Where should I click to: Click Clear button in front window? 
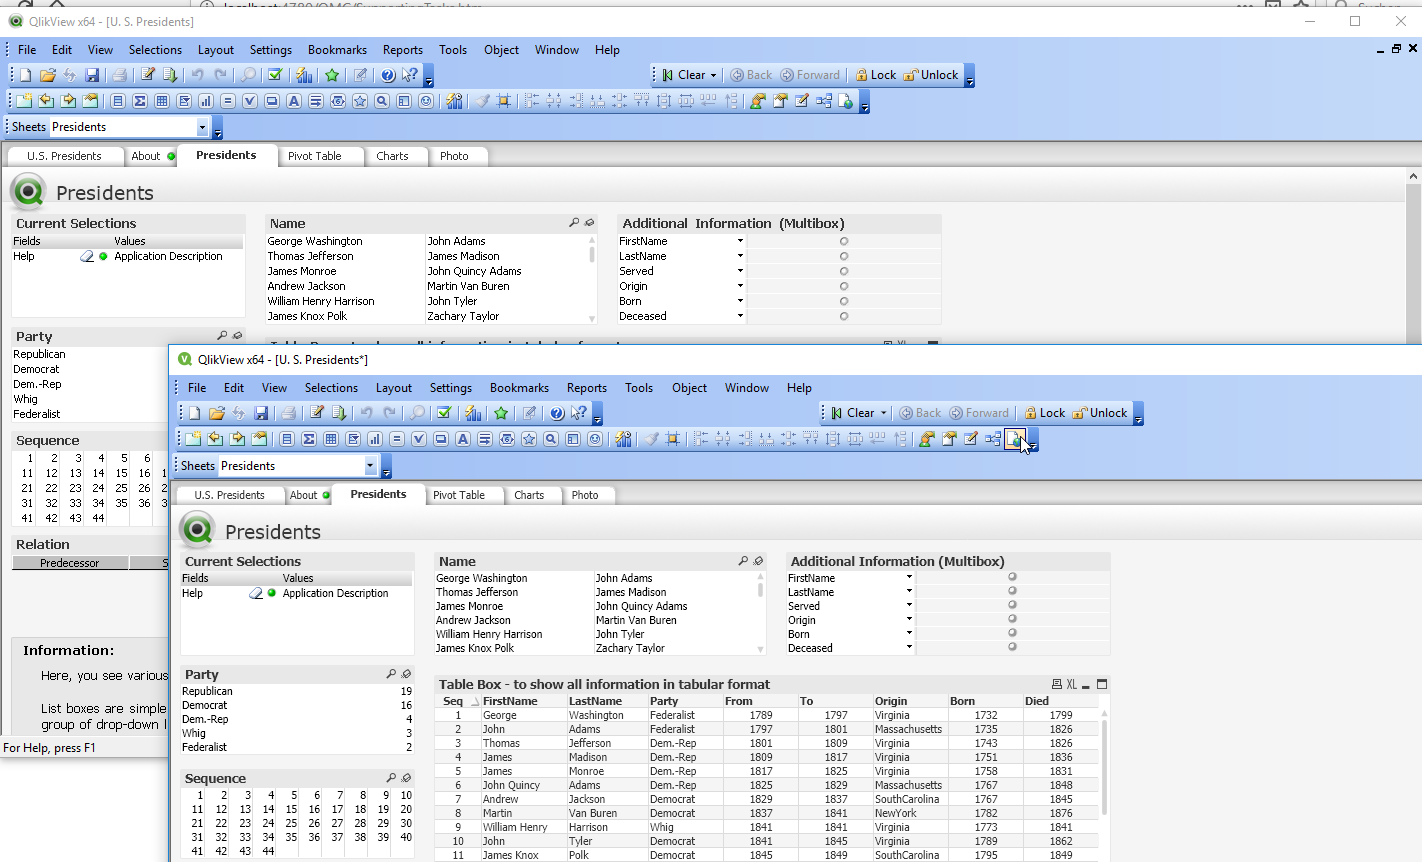coord(853,413)
